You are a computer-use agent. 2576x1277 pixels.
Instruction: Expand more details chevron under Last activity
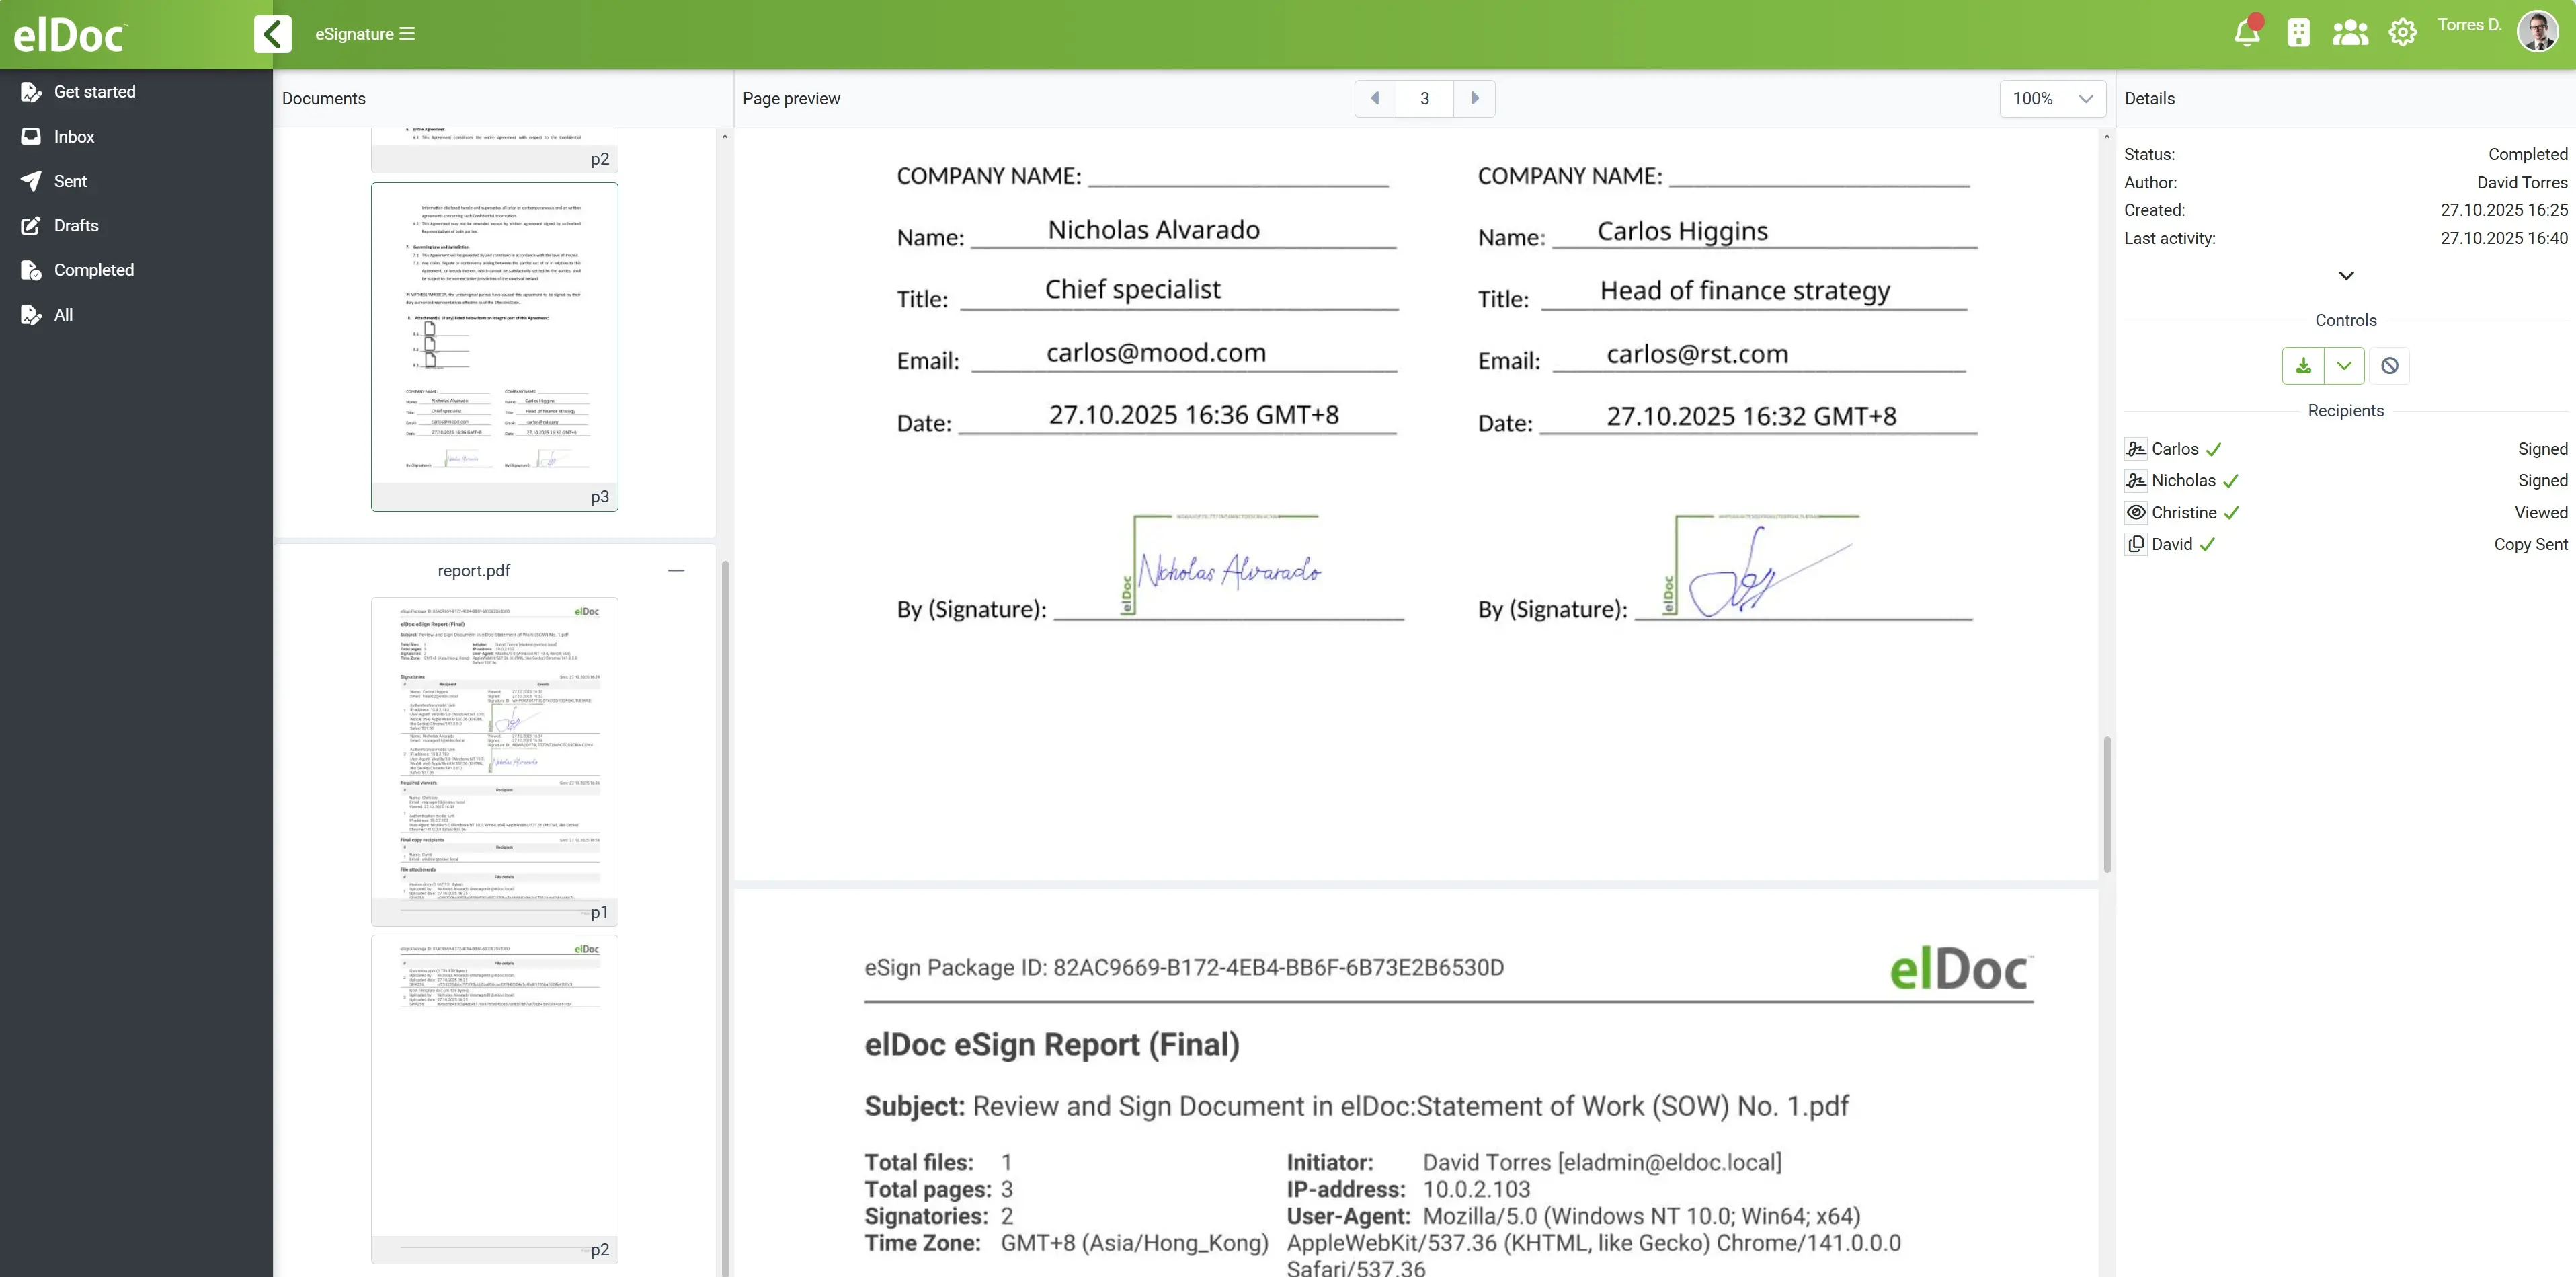pos(2345,275)
